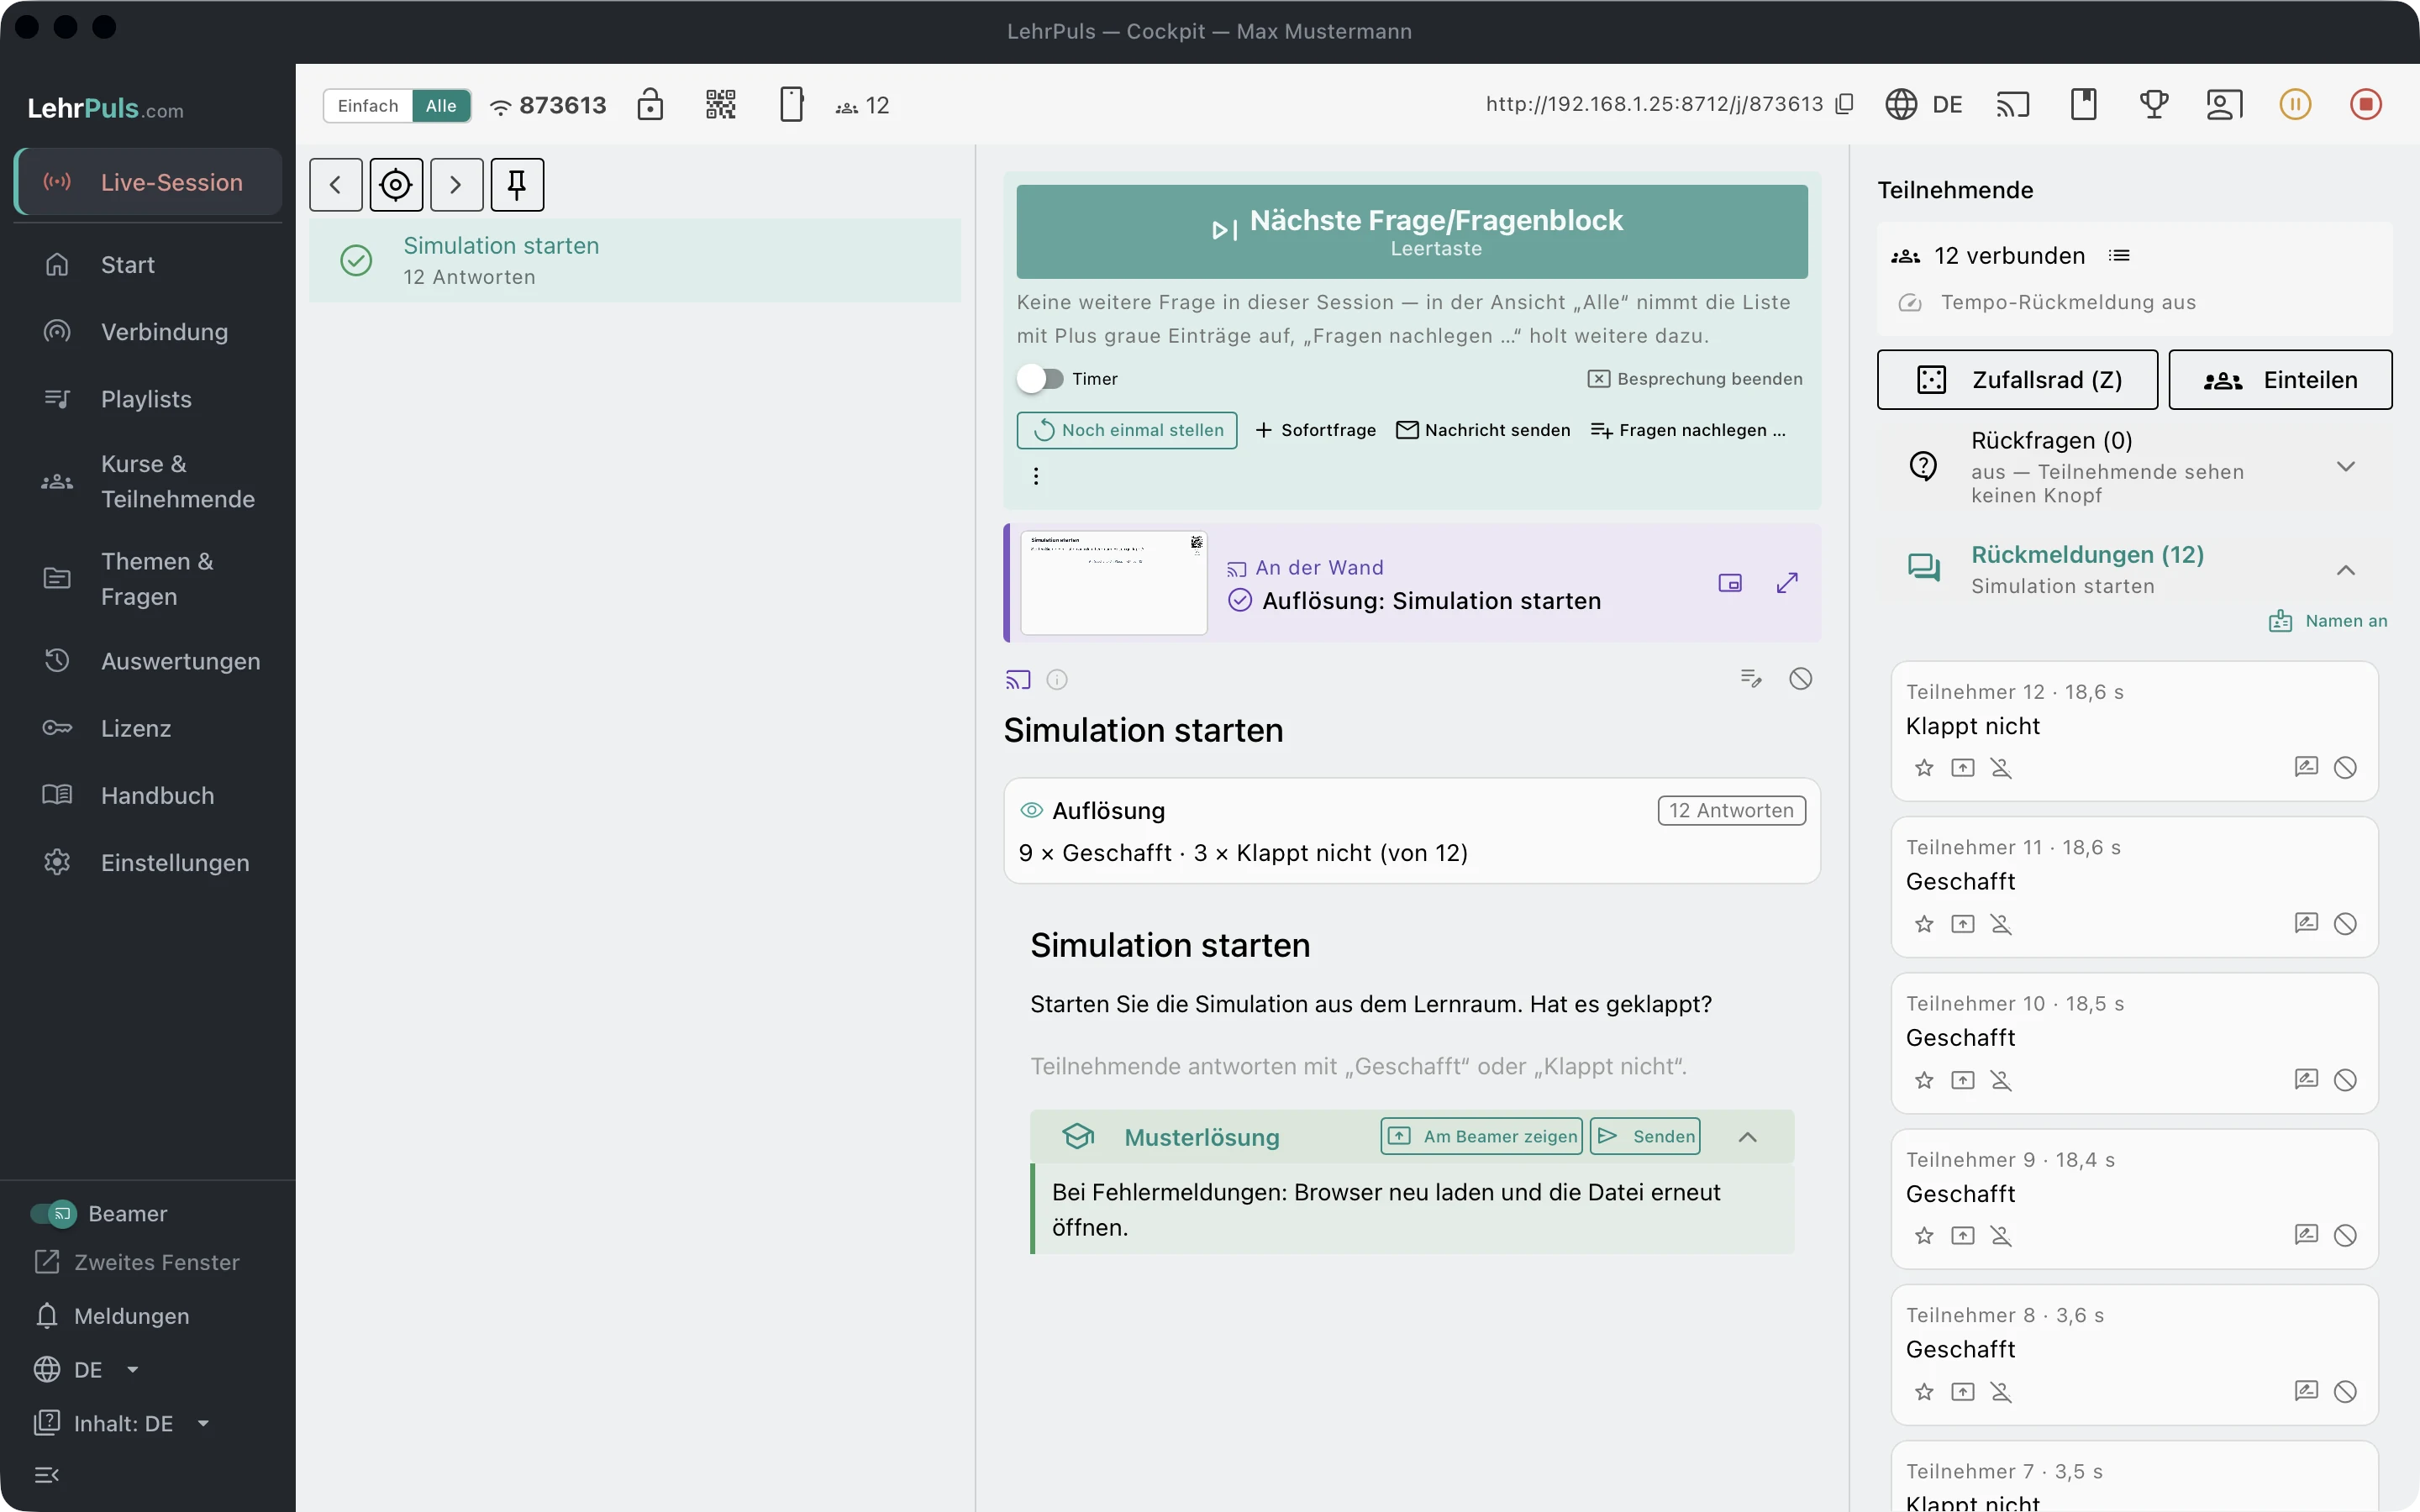Toggle the Timer switch
Viewport: 2420px width, 1512px height.
click(x=1040, y=379)
